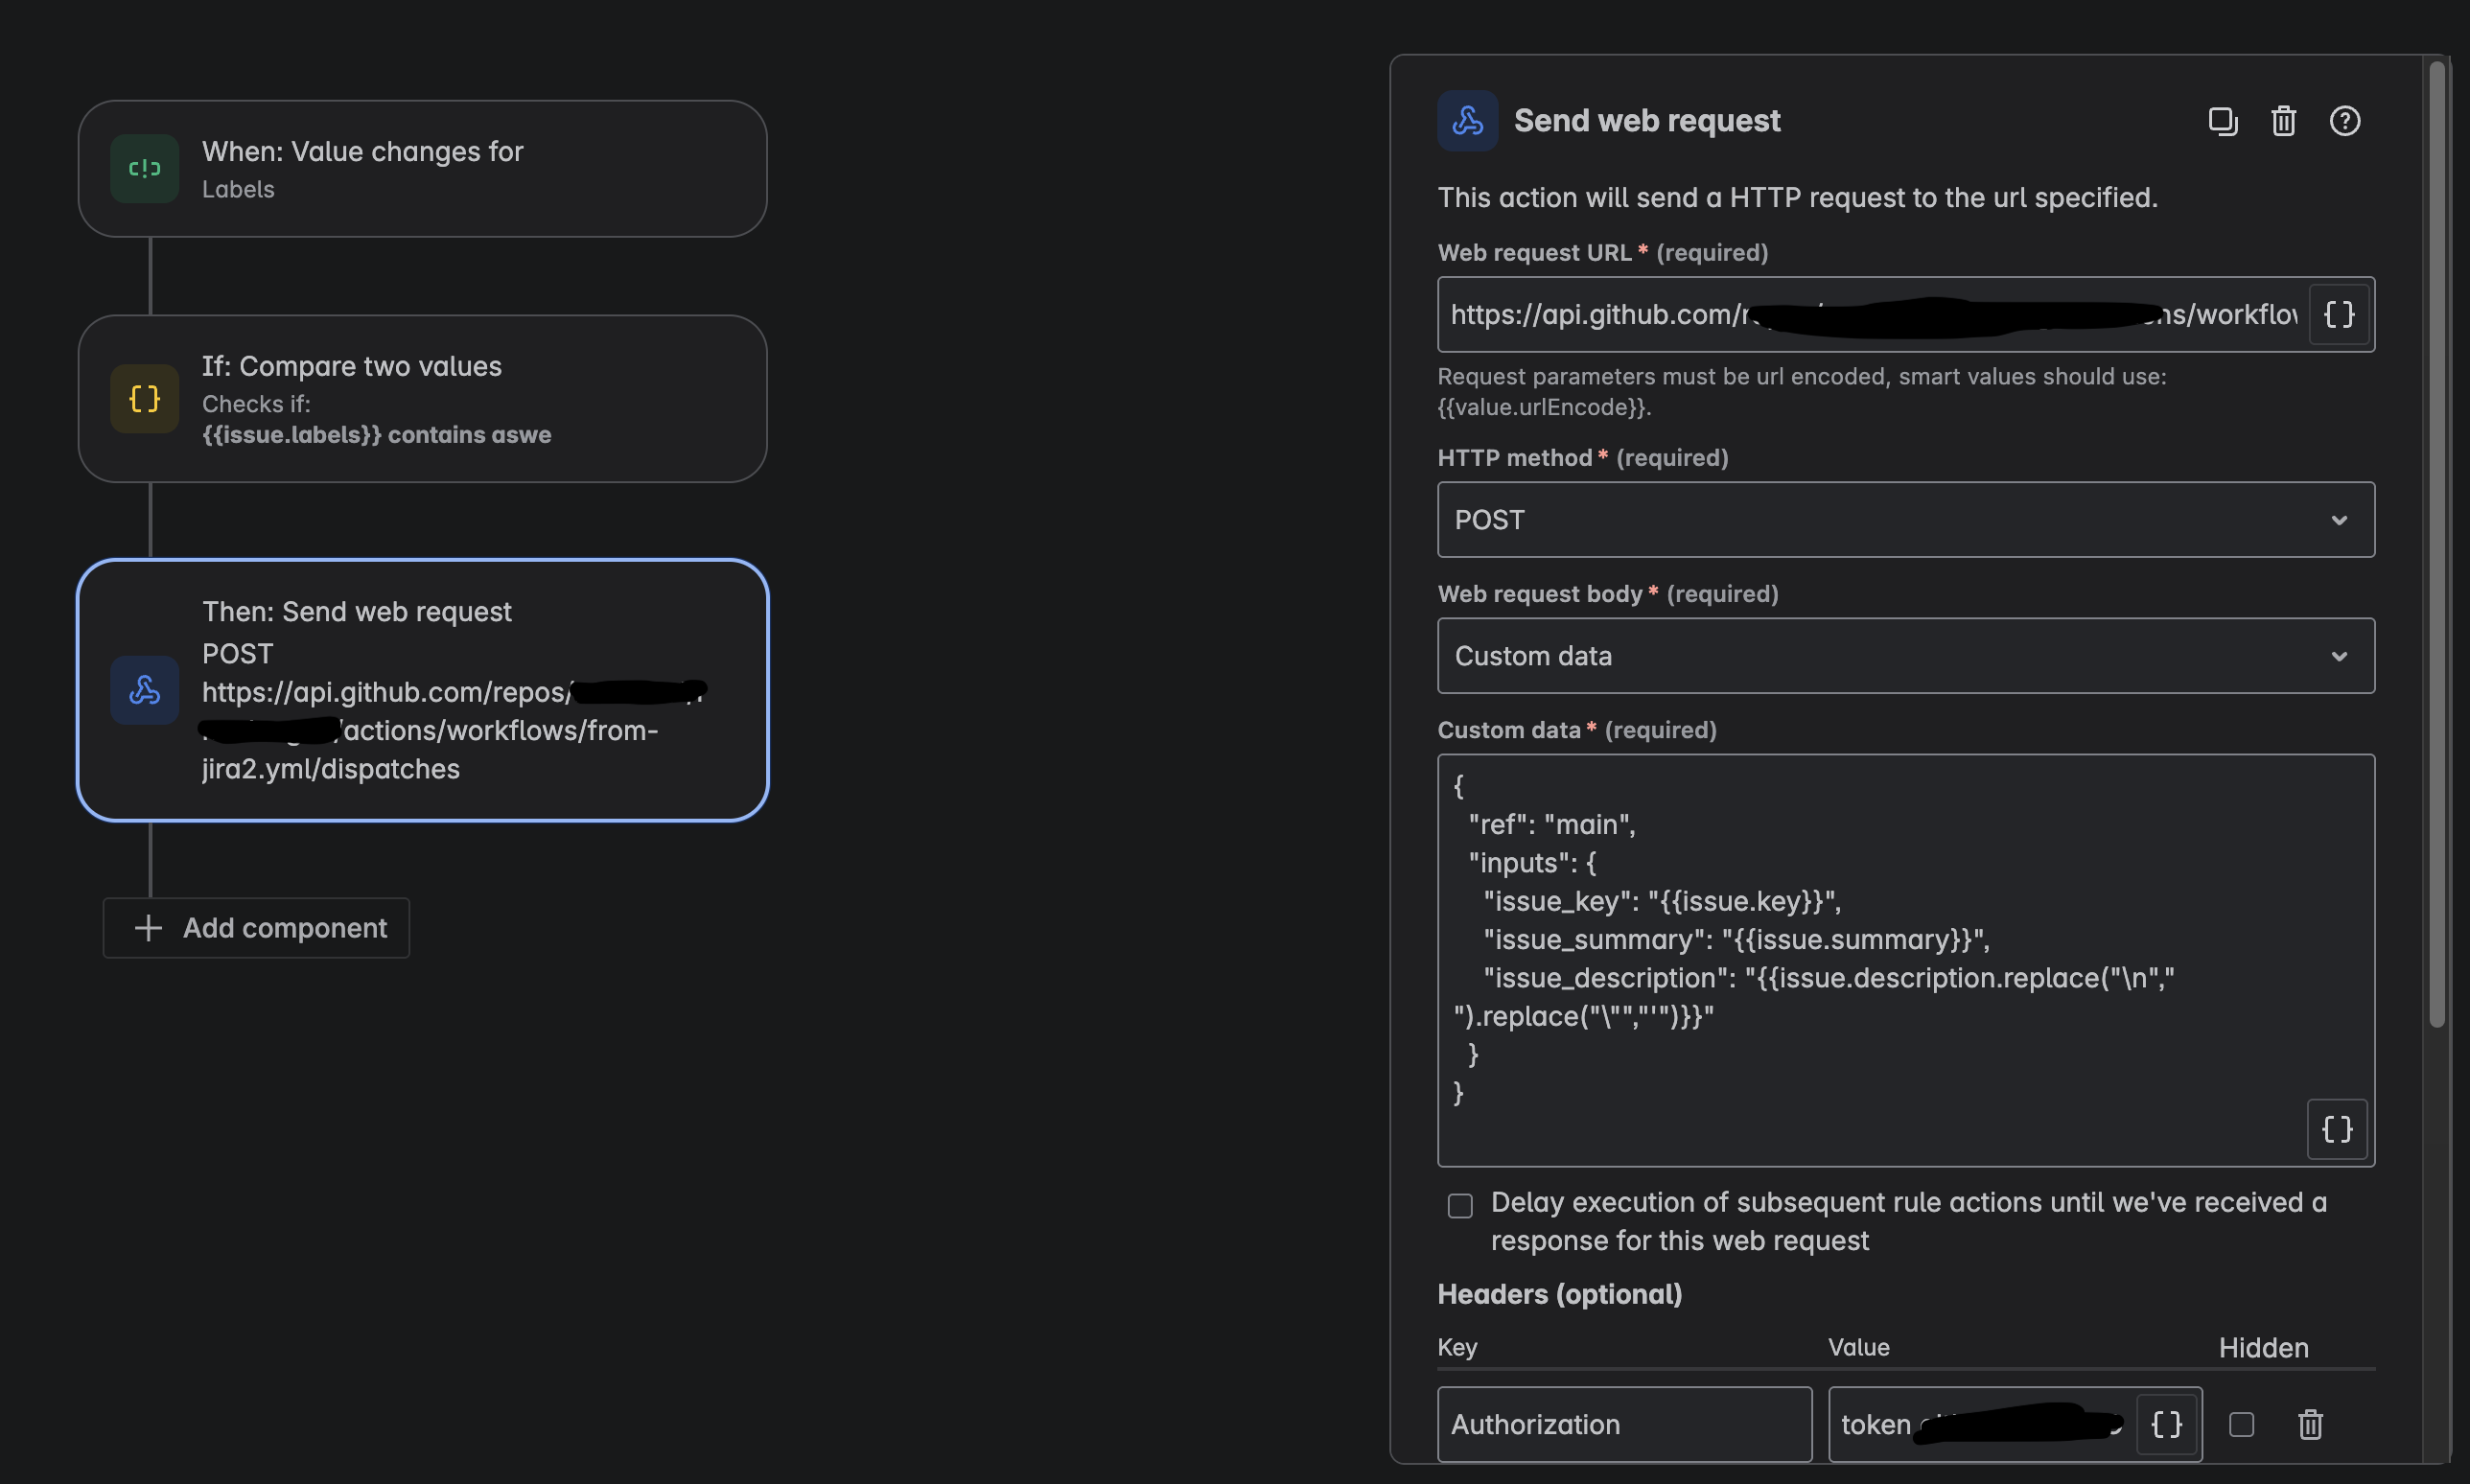Duplicate the Send web request action

(x=2222, y=121)
